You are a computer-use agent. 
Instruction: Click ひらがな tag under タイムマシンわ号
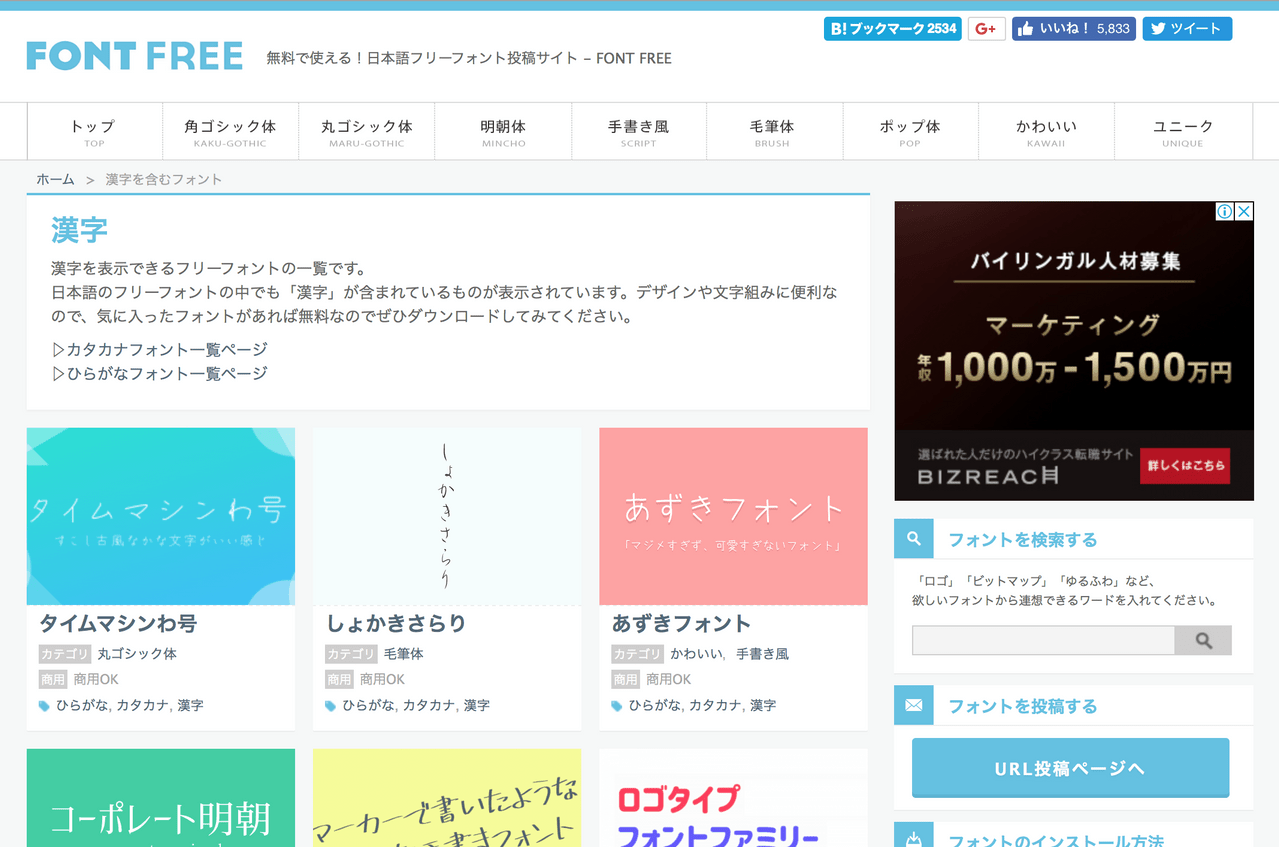click(x=82, y=706)
